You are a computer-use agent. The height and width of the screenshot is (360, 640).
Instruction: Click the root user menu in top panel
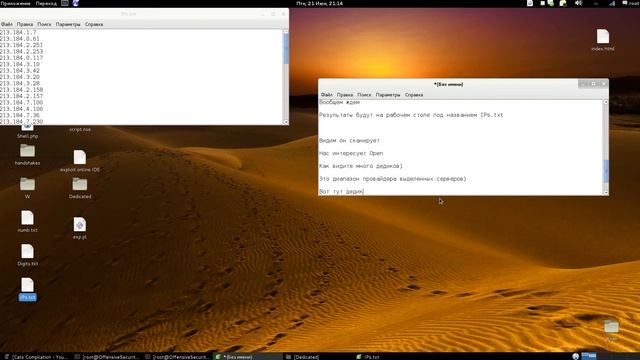coord(631,3)
